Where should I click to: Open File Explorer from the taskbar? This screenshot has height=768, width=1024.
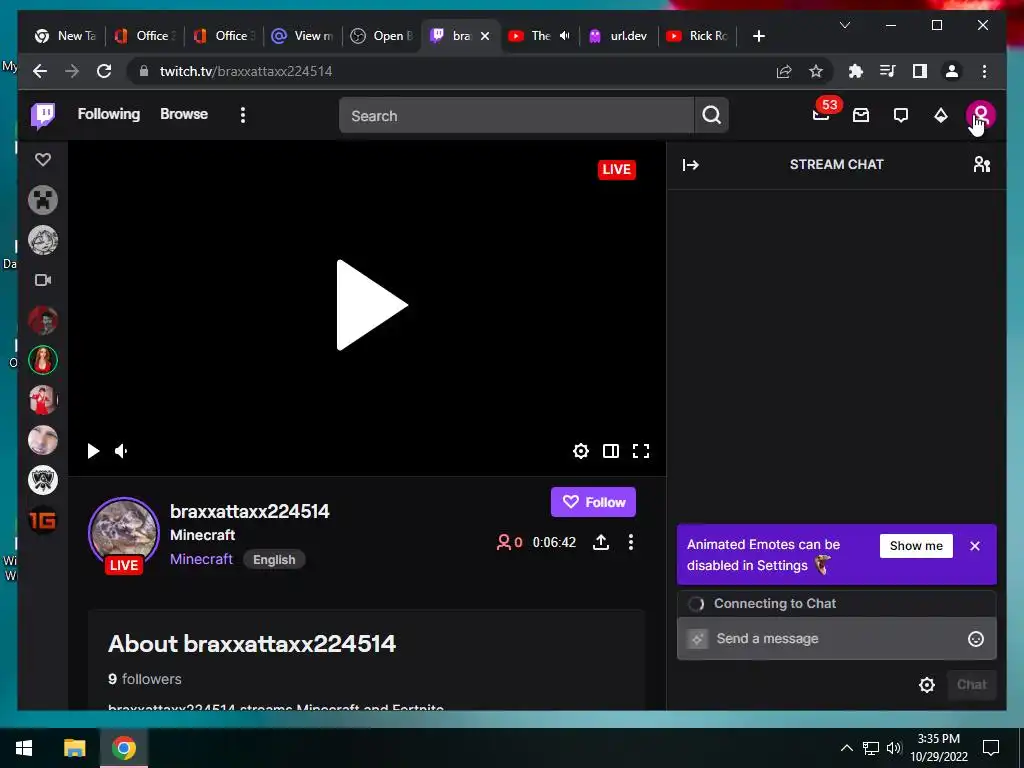74,748
